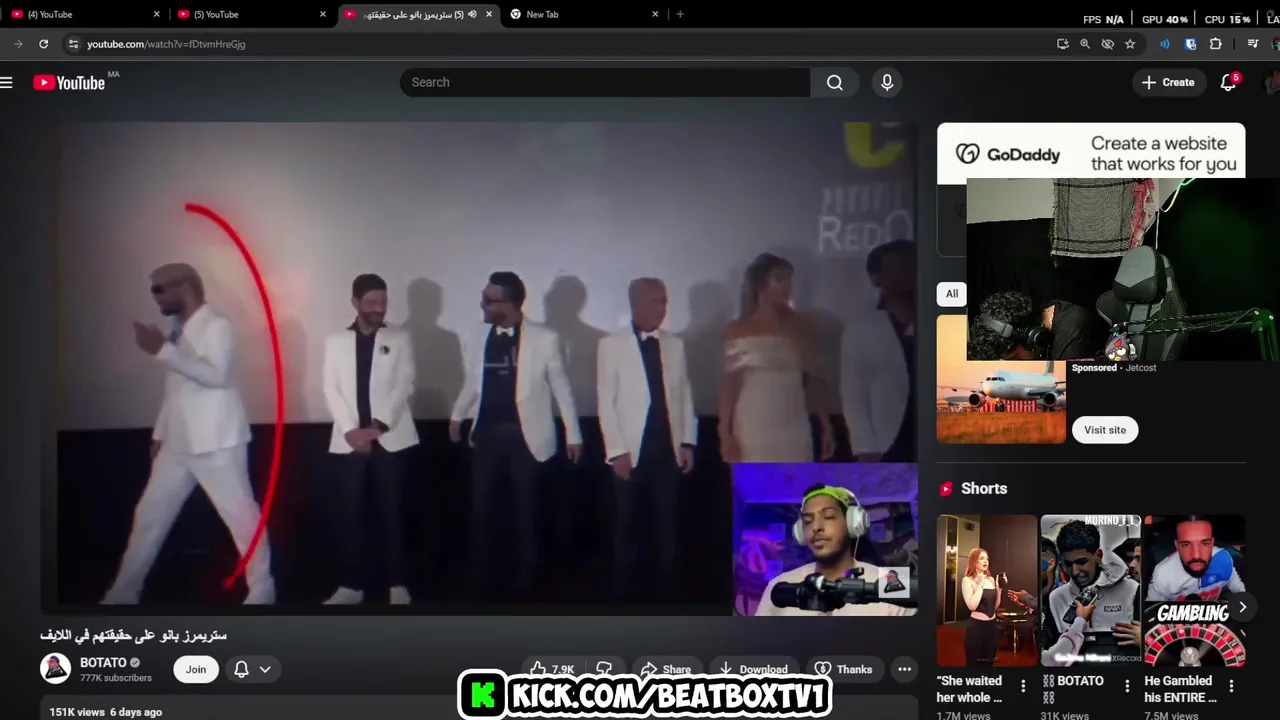Open options for "He Gambled" Short
The image size is (1280, 720).
(1231, 686)
